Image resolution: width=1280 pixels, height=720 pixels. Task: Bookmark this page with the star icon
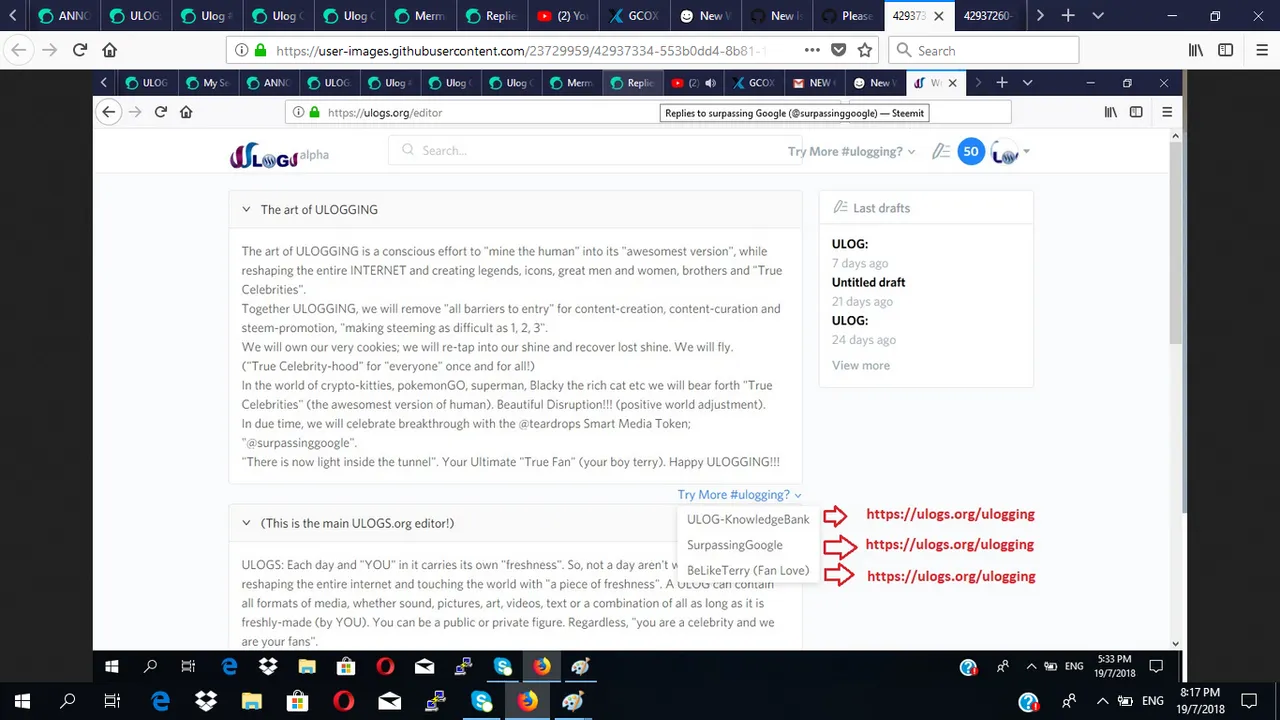(x=865, y=50)
